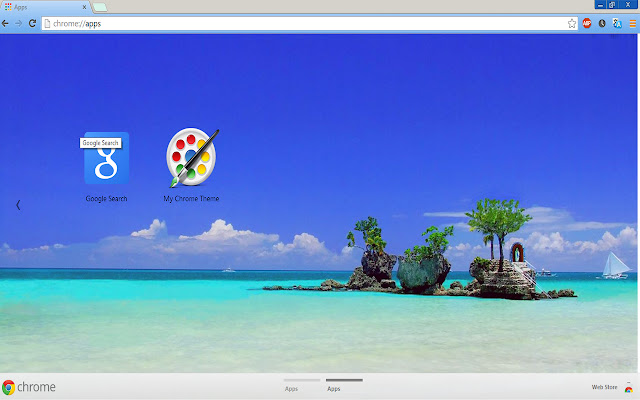Switch to the second Apps page indicator
The height and width of the screenshot is (400, 640).
(344, 385)
